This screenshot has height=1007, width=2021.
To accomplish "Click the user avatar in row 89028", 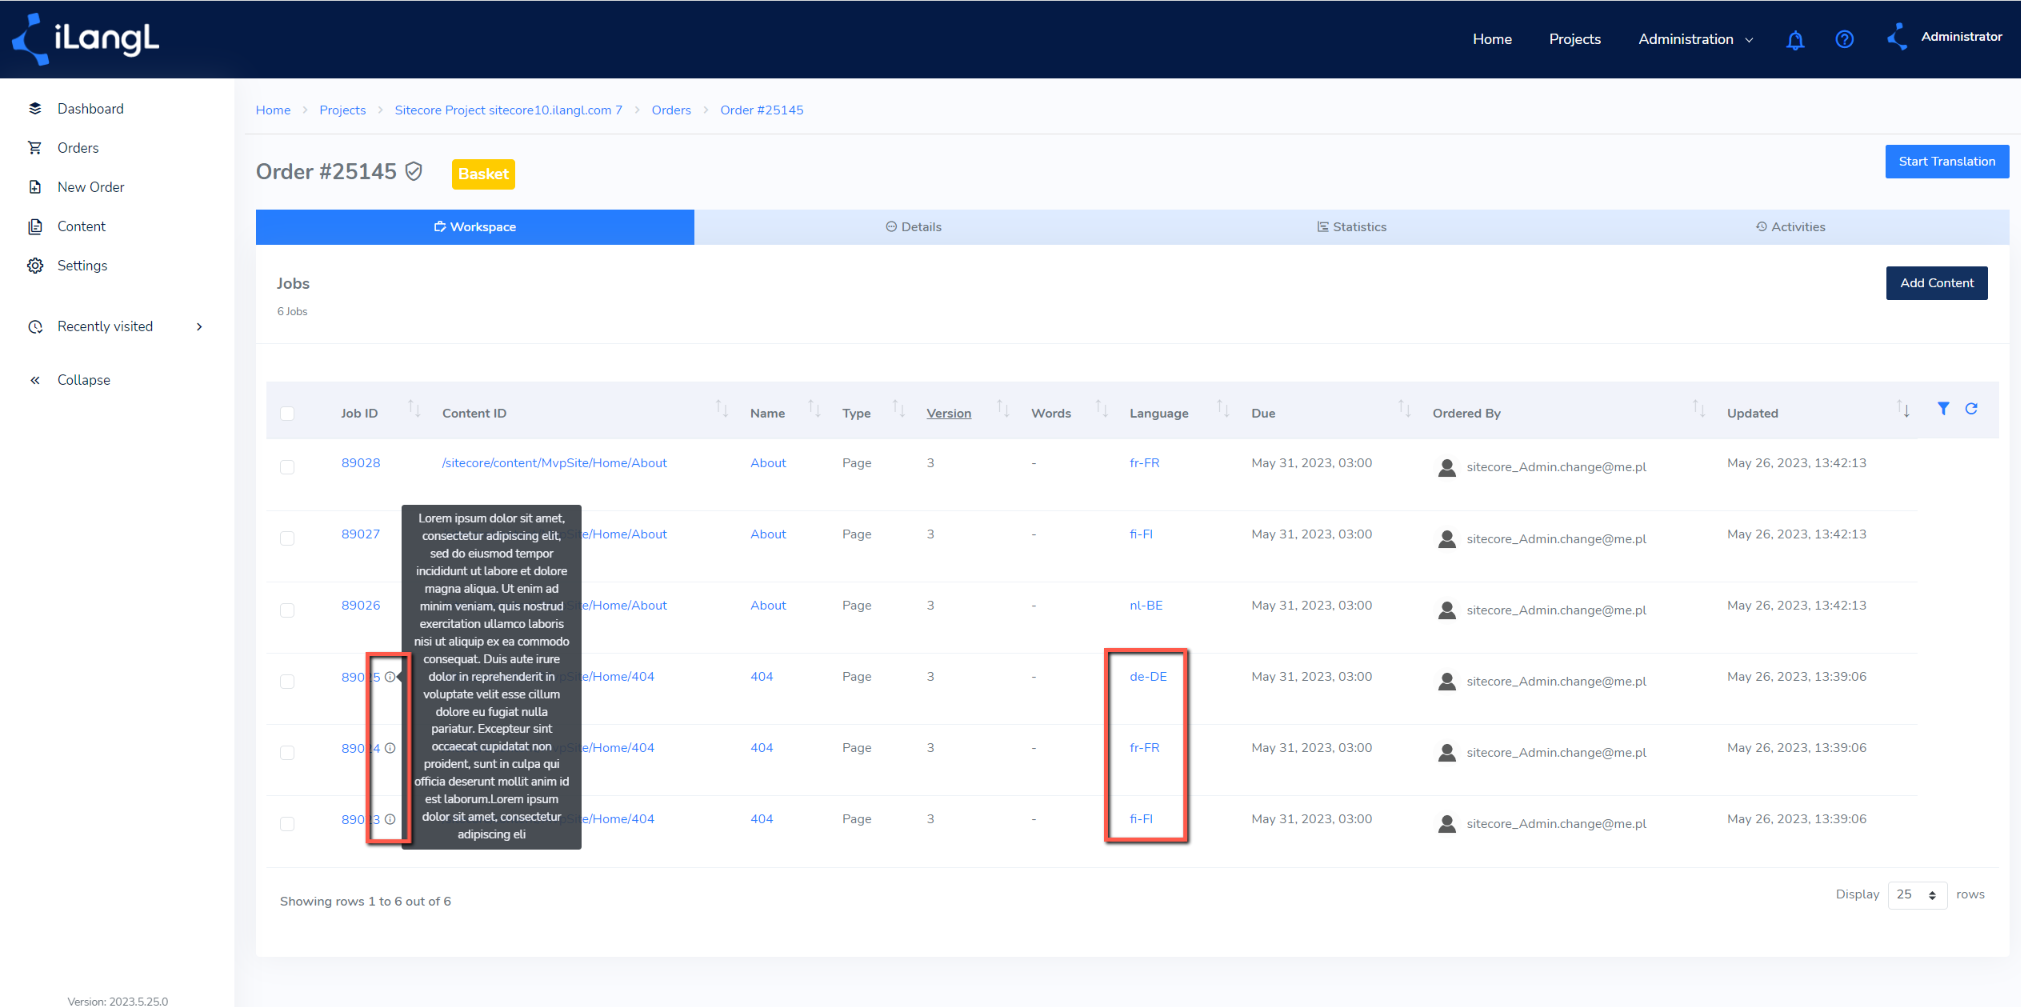I will pos(1446,467).
